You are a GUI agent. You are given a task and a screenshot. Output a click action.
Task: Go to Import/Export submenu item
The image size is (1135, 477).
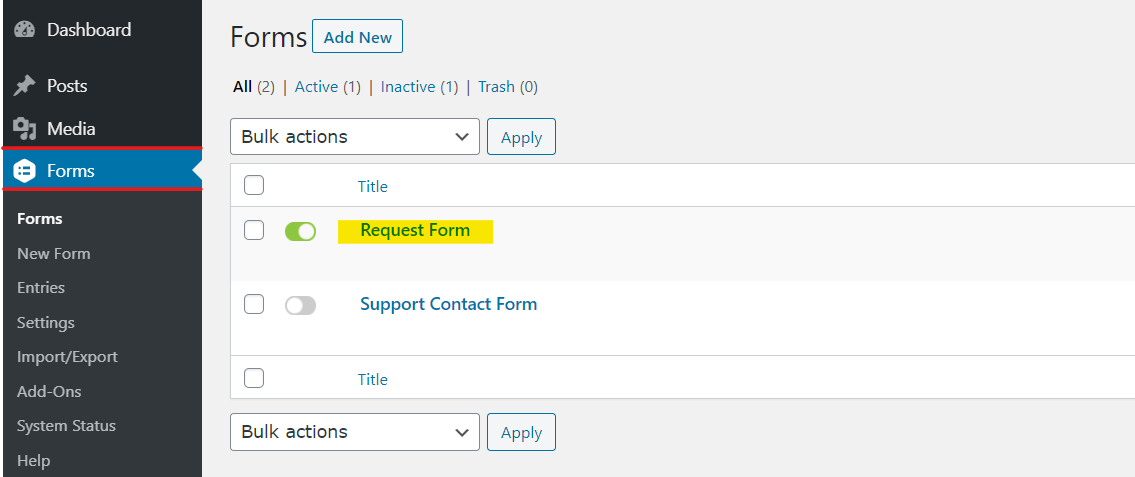[67, 357]
